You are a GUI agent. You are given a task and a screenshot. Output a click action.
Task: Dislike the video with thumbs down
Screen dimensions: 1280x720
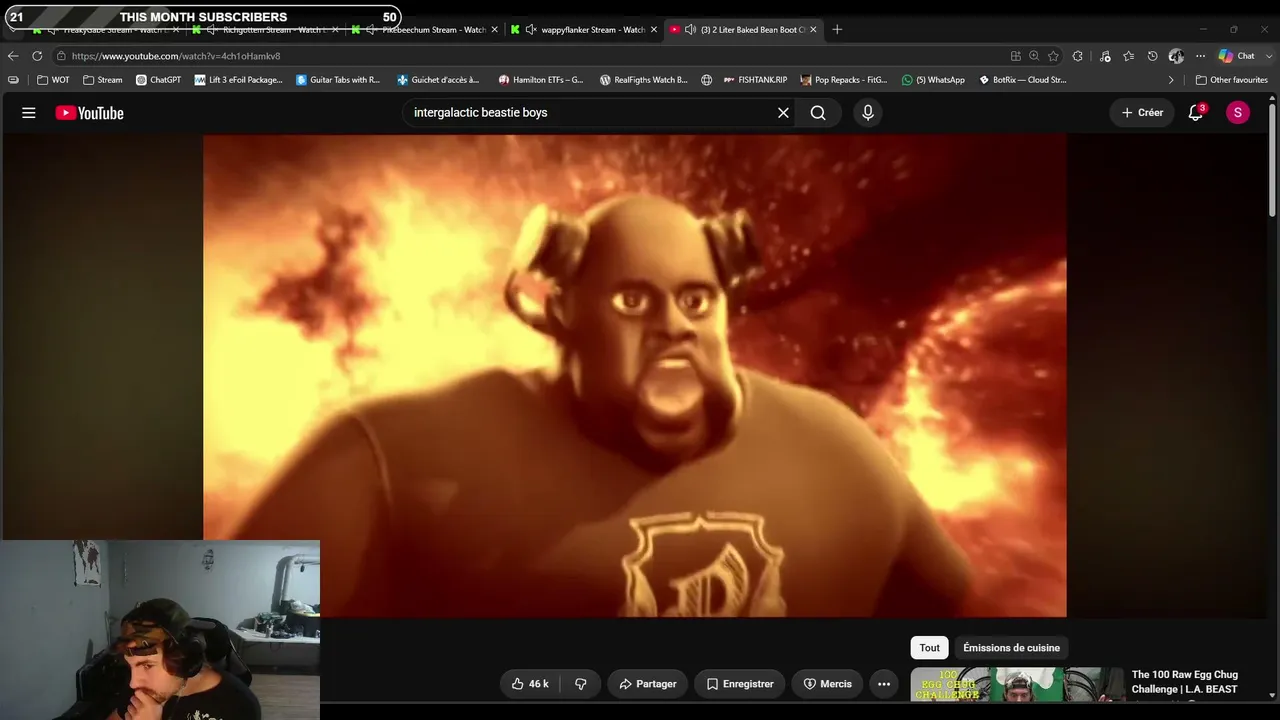581,684
